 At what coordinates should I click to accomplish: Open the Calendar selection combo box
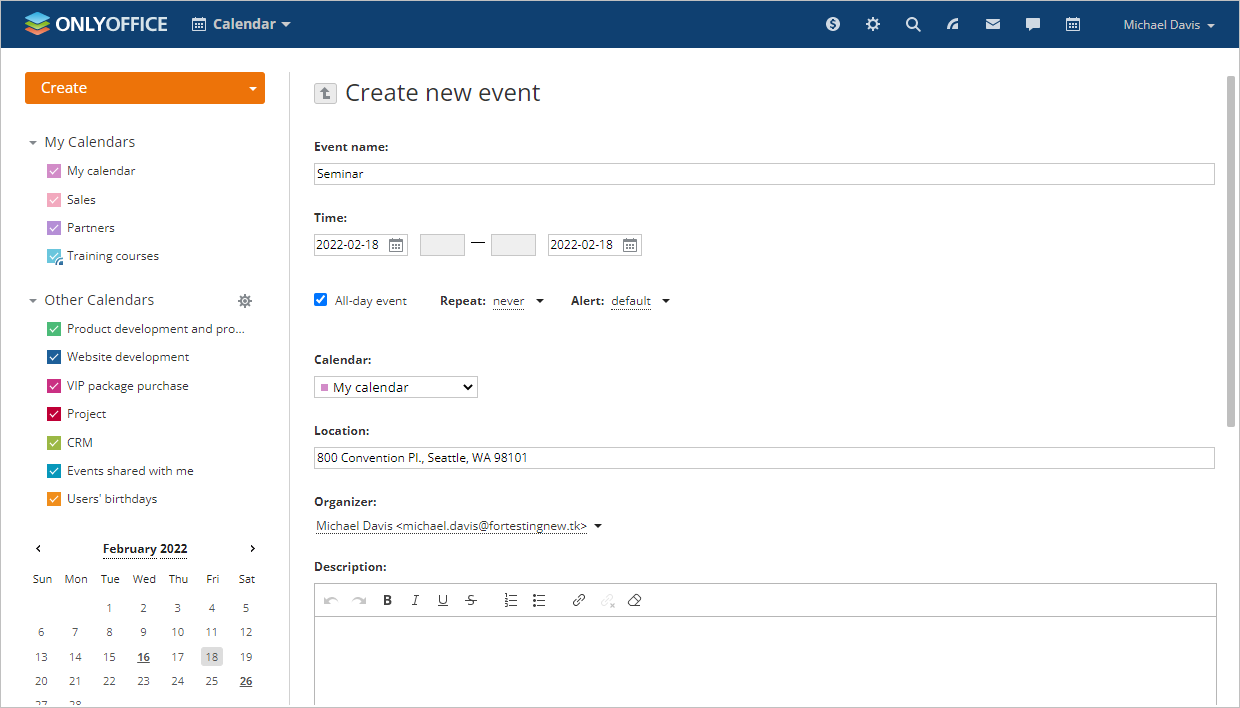point(395,387)
